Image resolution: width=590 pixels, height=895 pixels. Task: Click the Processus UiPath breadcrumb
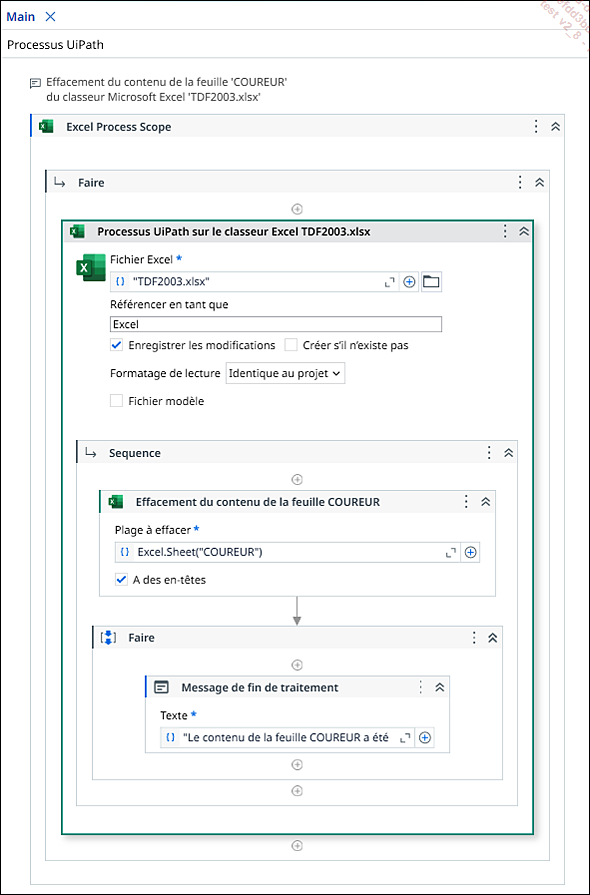(55, 44)
